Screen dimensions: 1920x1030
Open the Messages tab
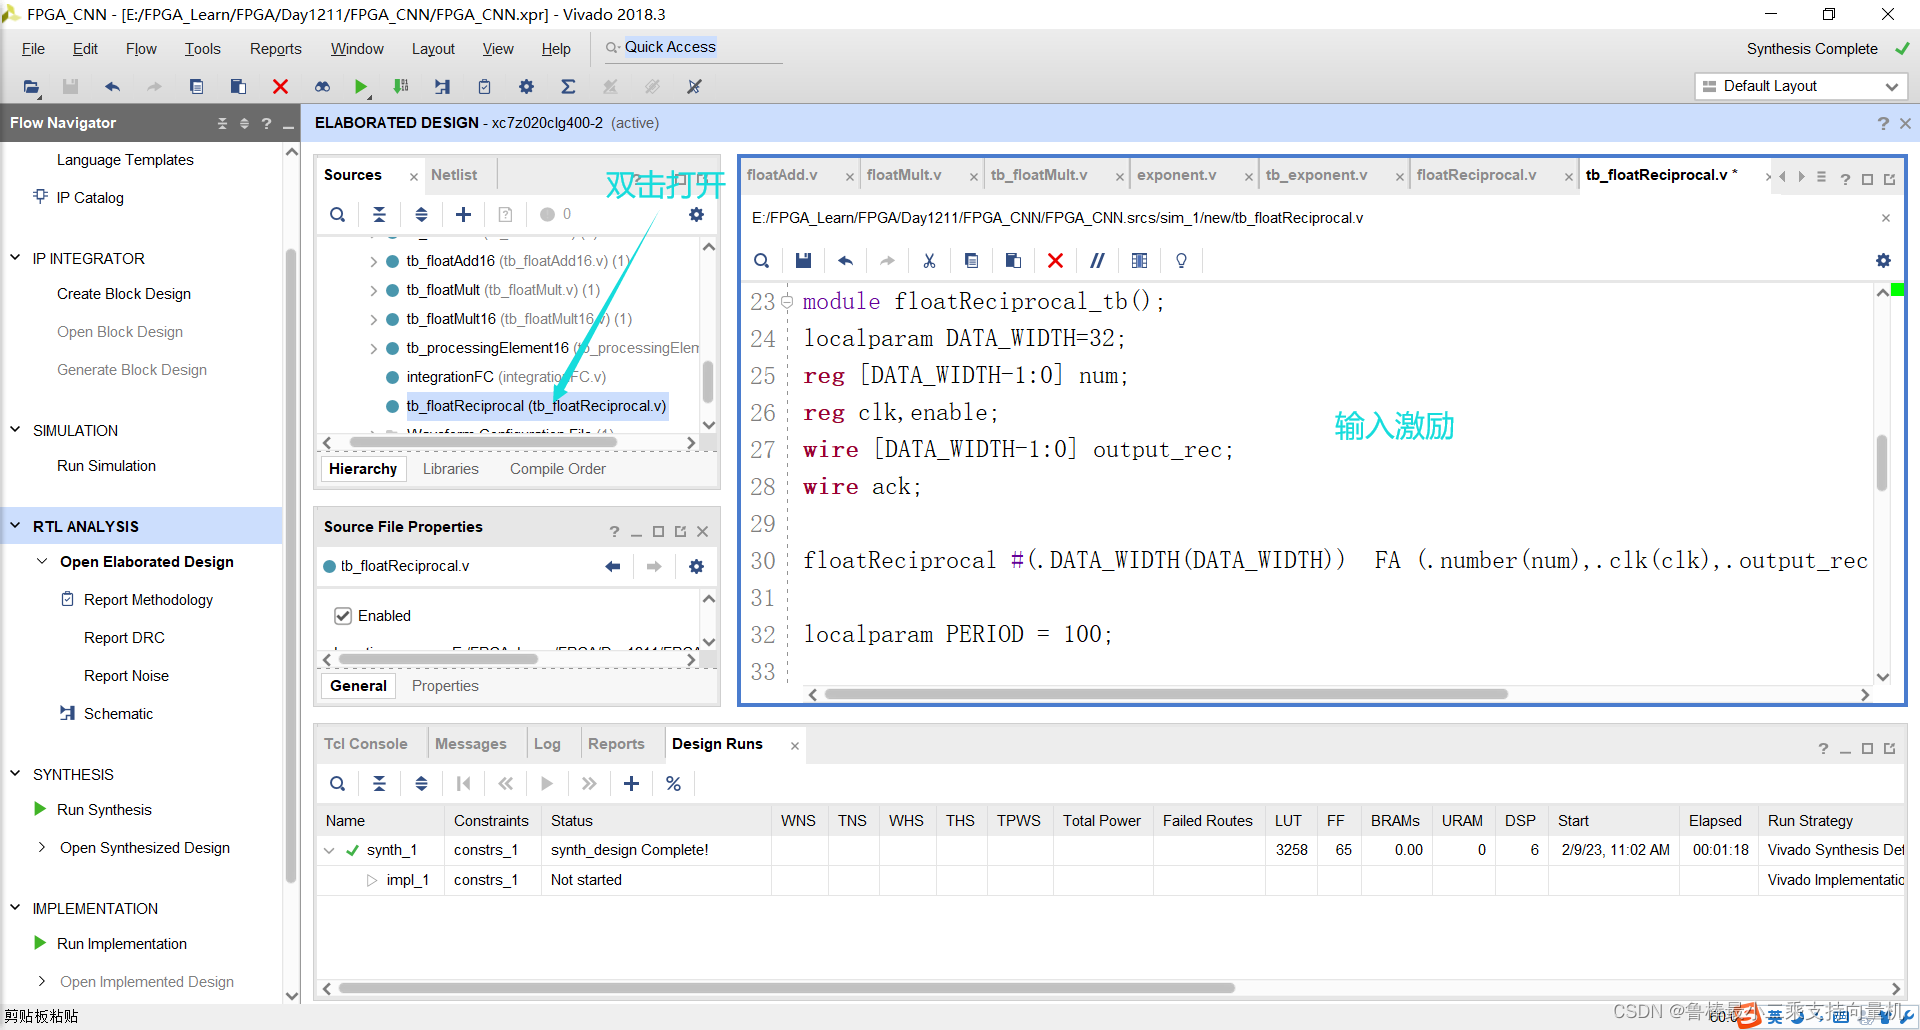pyautogui.click(x=470, y=744)
